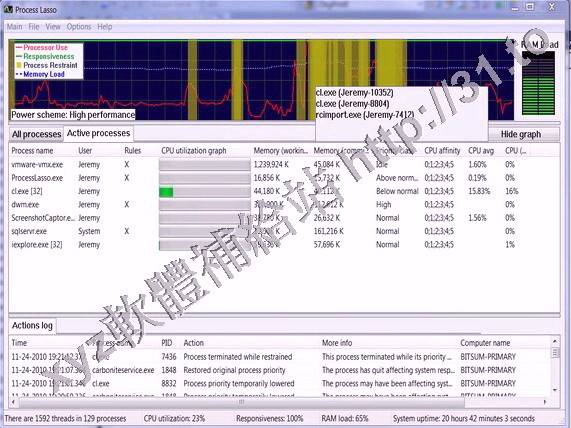Sort by the User column header
Screen dimensions: 571x428
tap(85, 150)
